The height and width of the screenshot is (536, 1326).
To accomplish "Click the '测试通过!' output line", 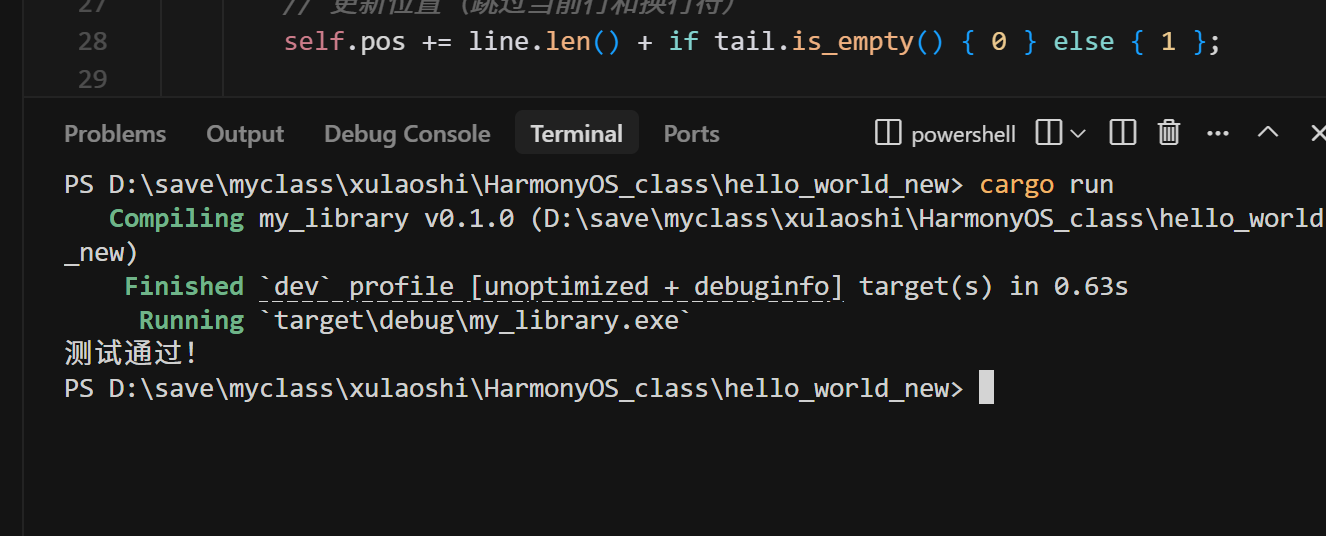I will coord(131,354).
